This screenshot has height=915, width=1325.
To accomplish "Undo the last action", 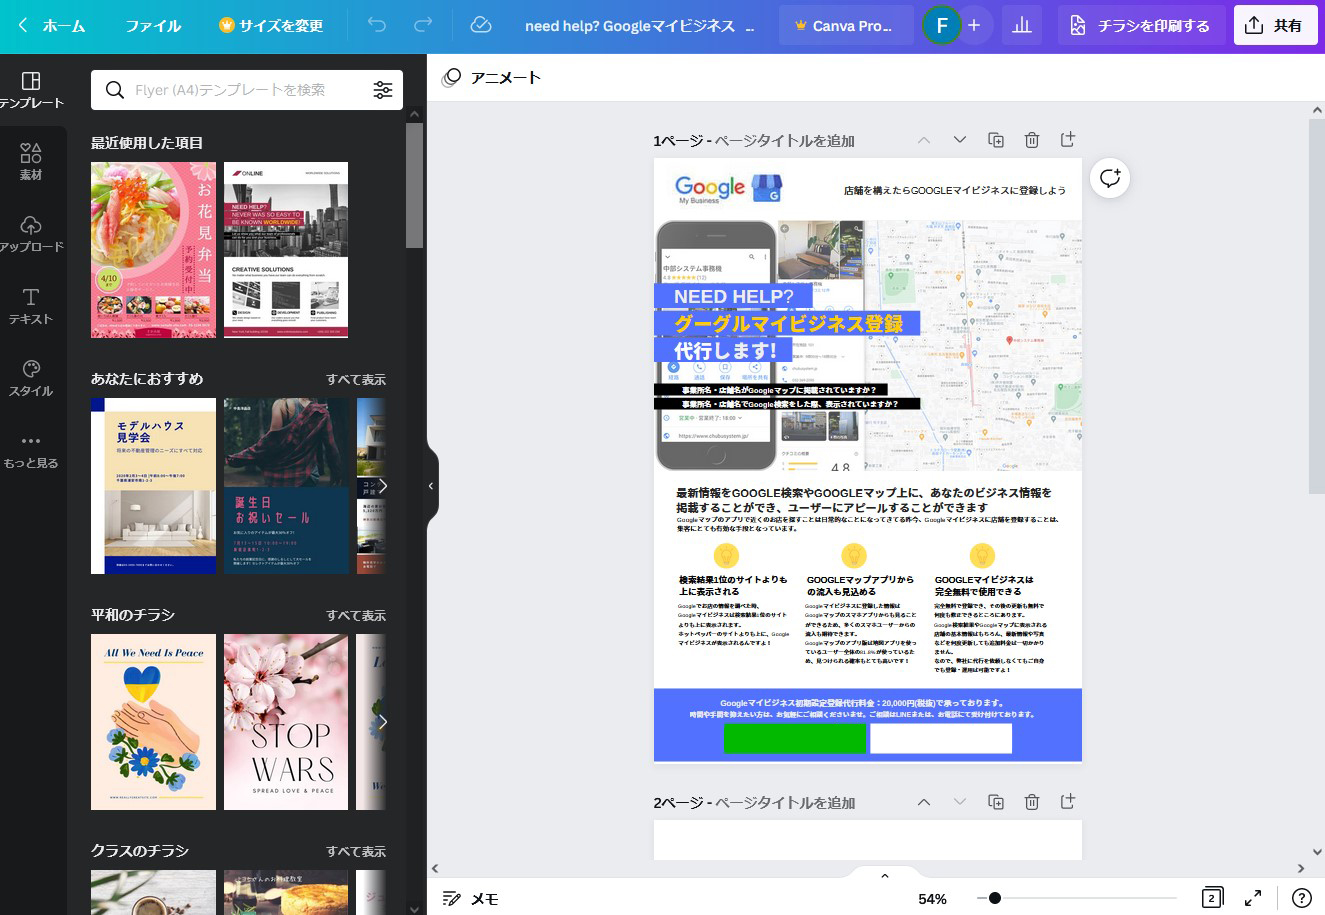I will pos(377,26).
